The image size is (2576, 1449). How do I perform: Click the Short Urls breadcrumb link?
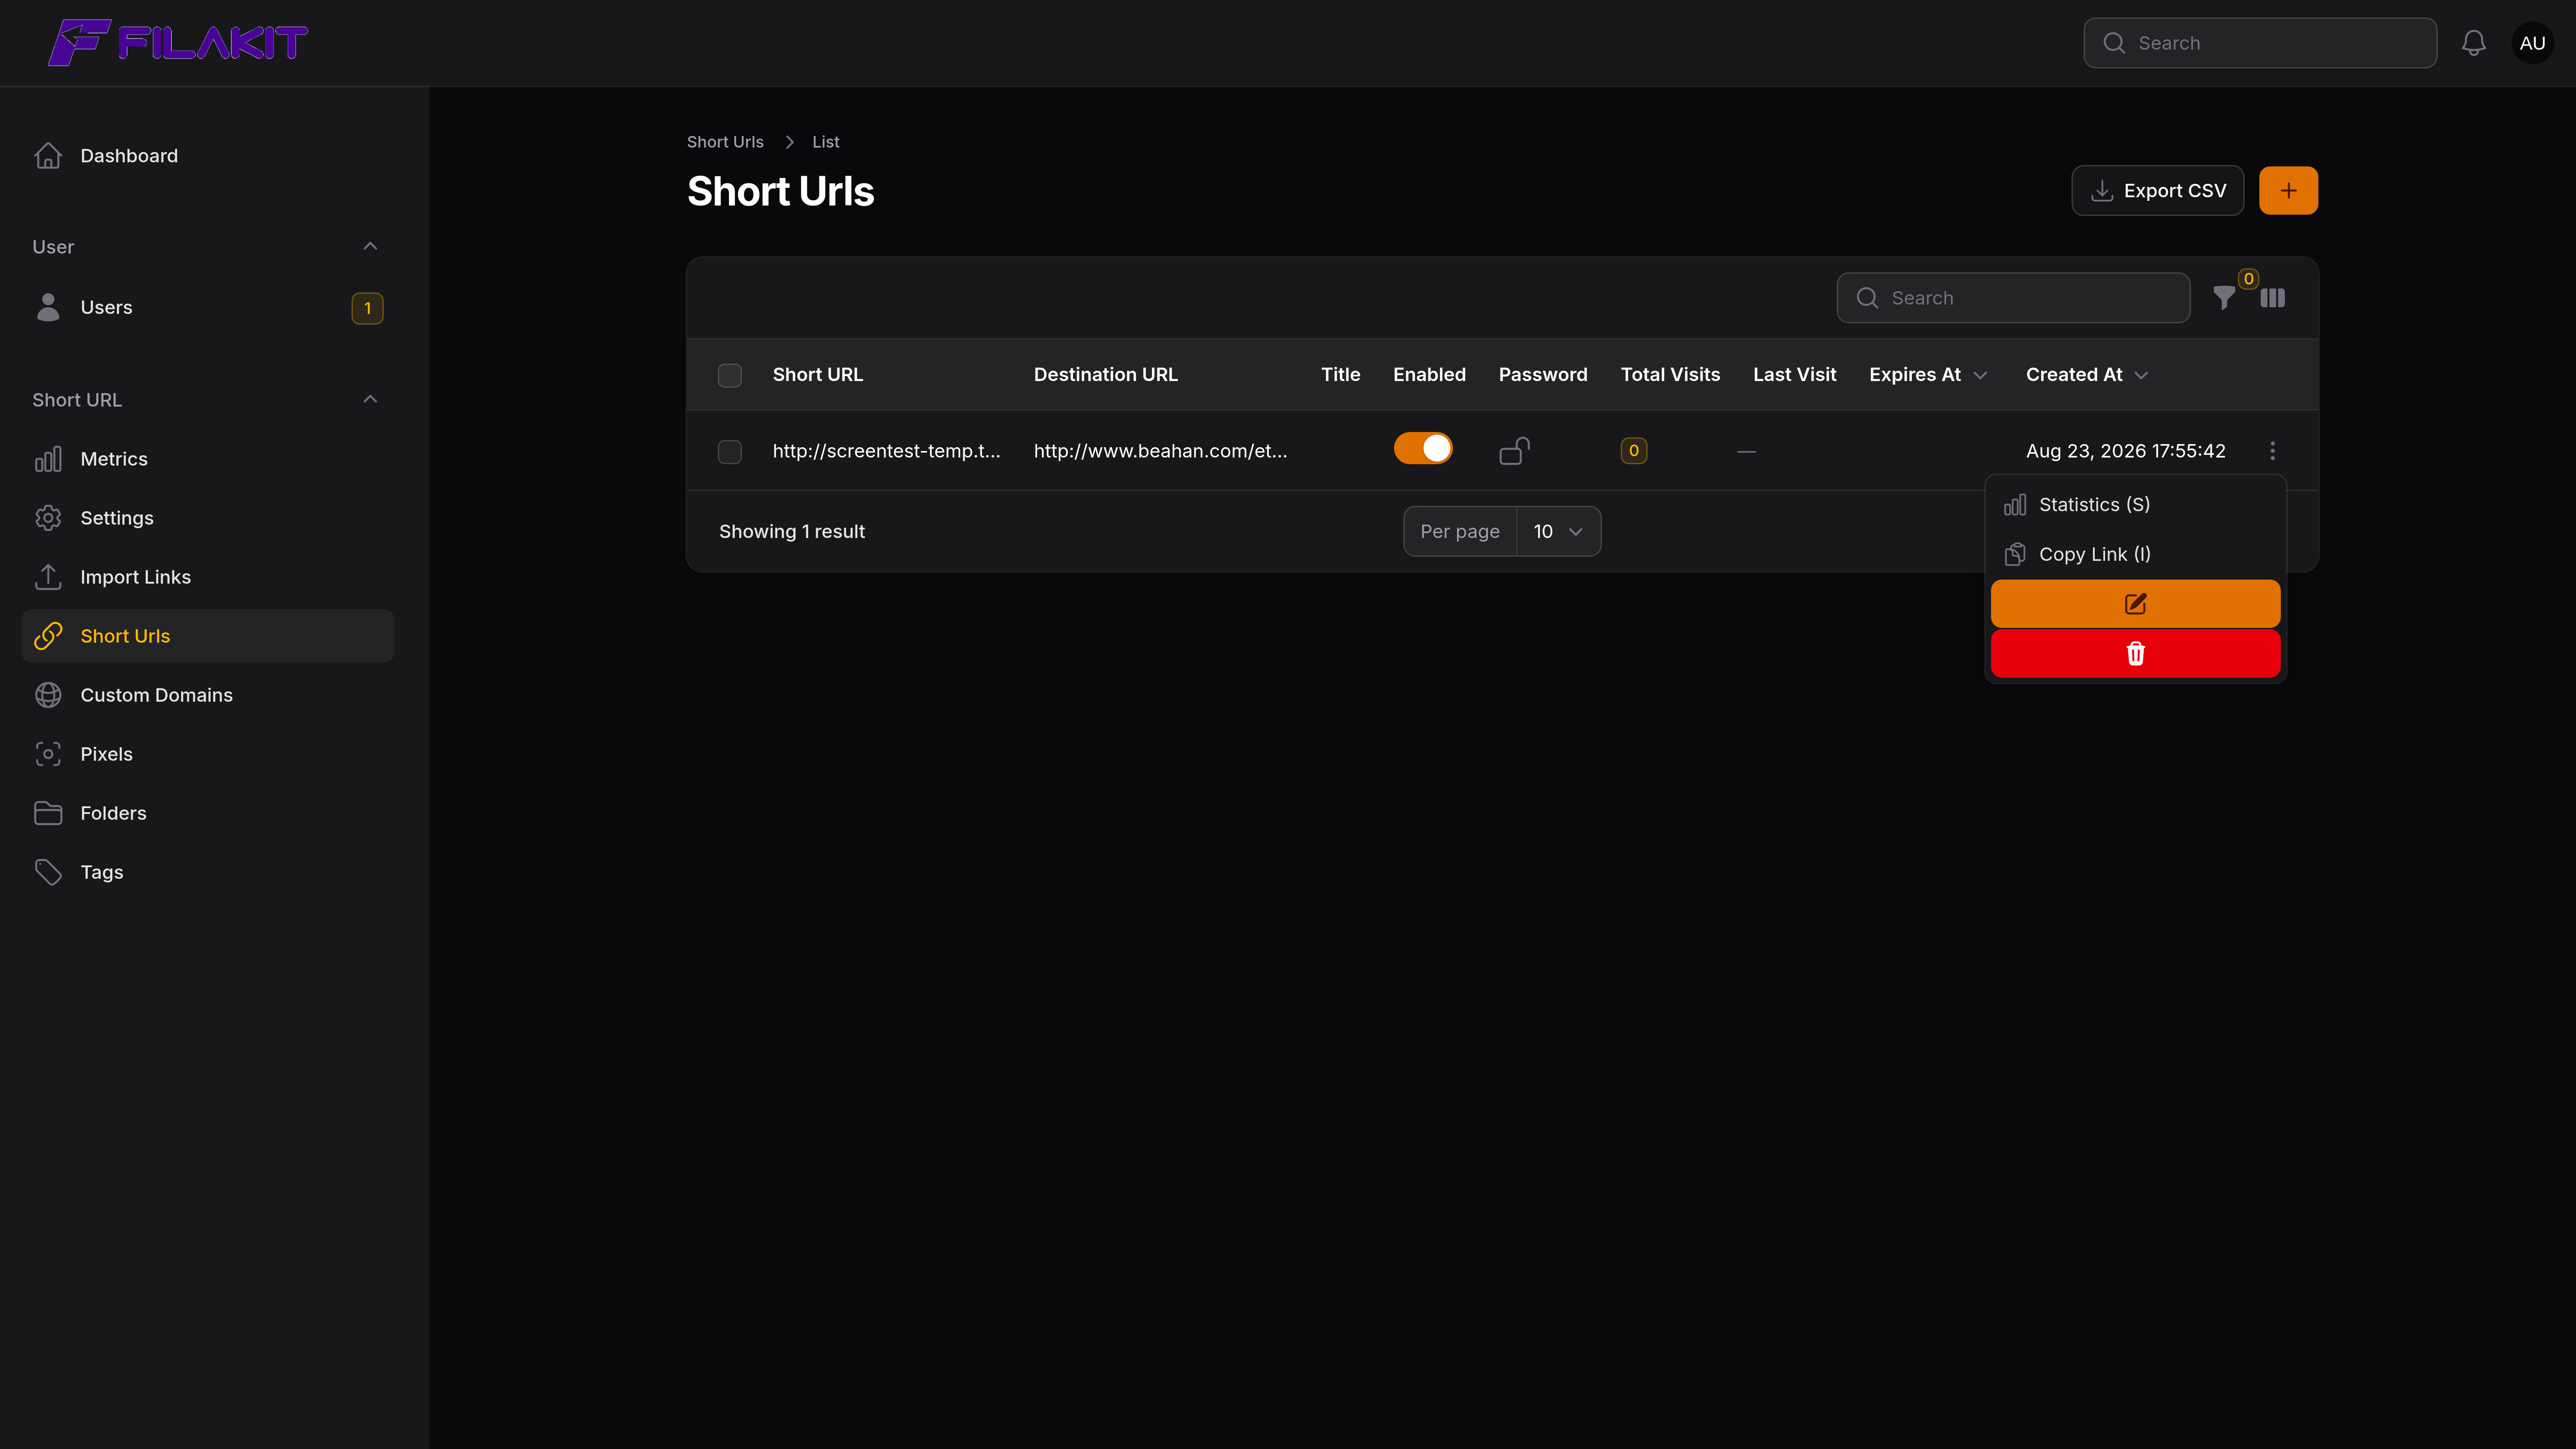[x=725, y=142]
